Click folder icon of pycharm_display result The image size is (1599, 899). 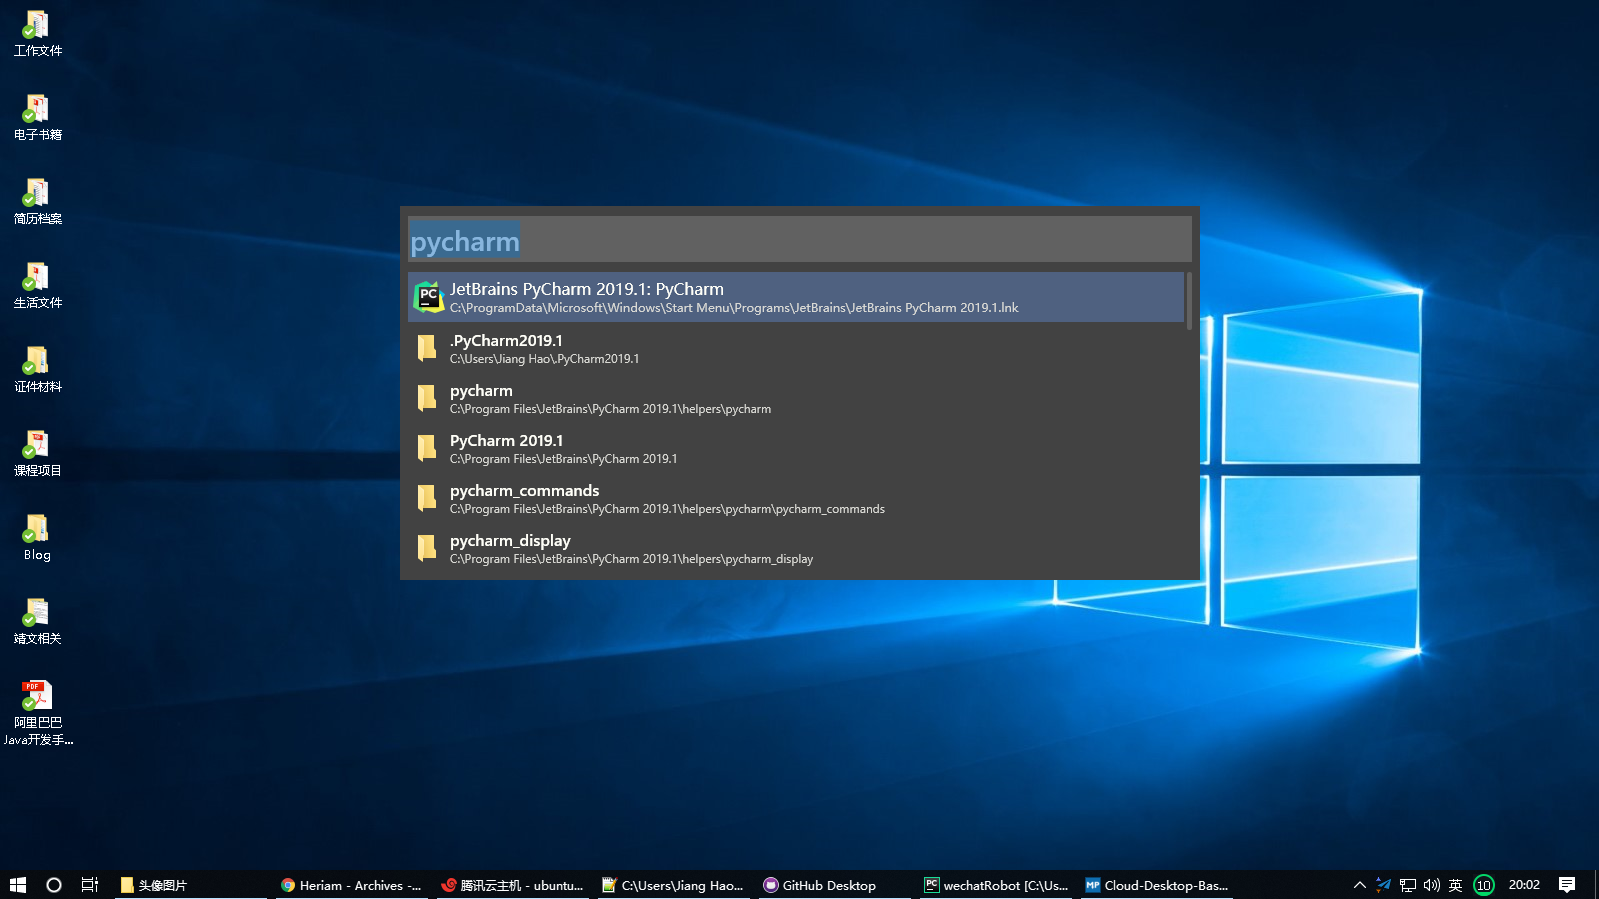(427, 548)
